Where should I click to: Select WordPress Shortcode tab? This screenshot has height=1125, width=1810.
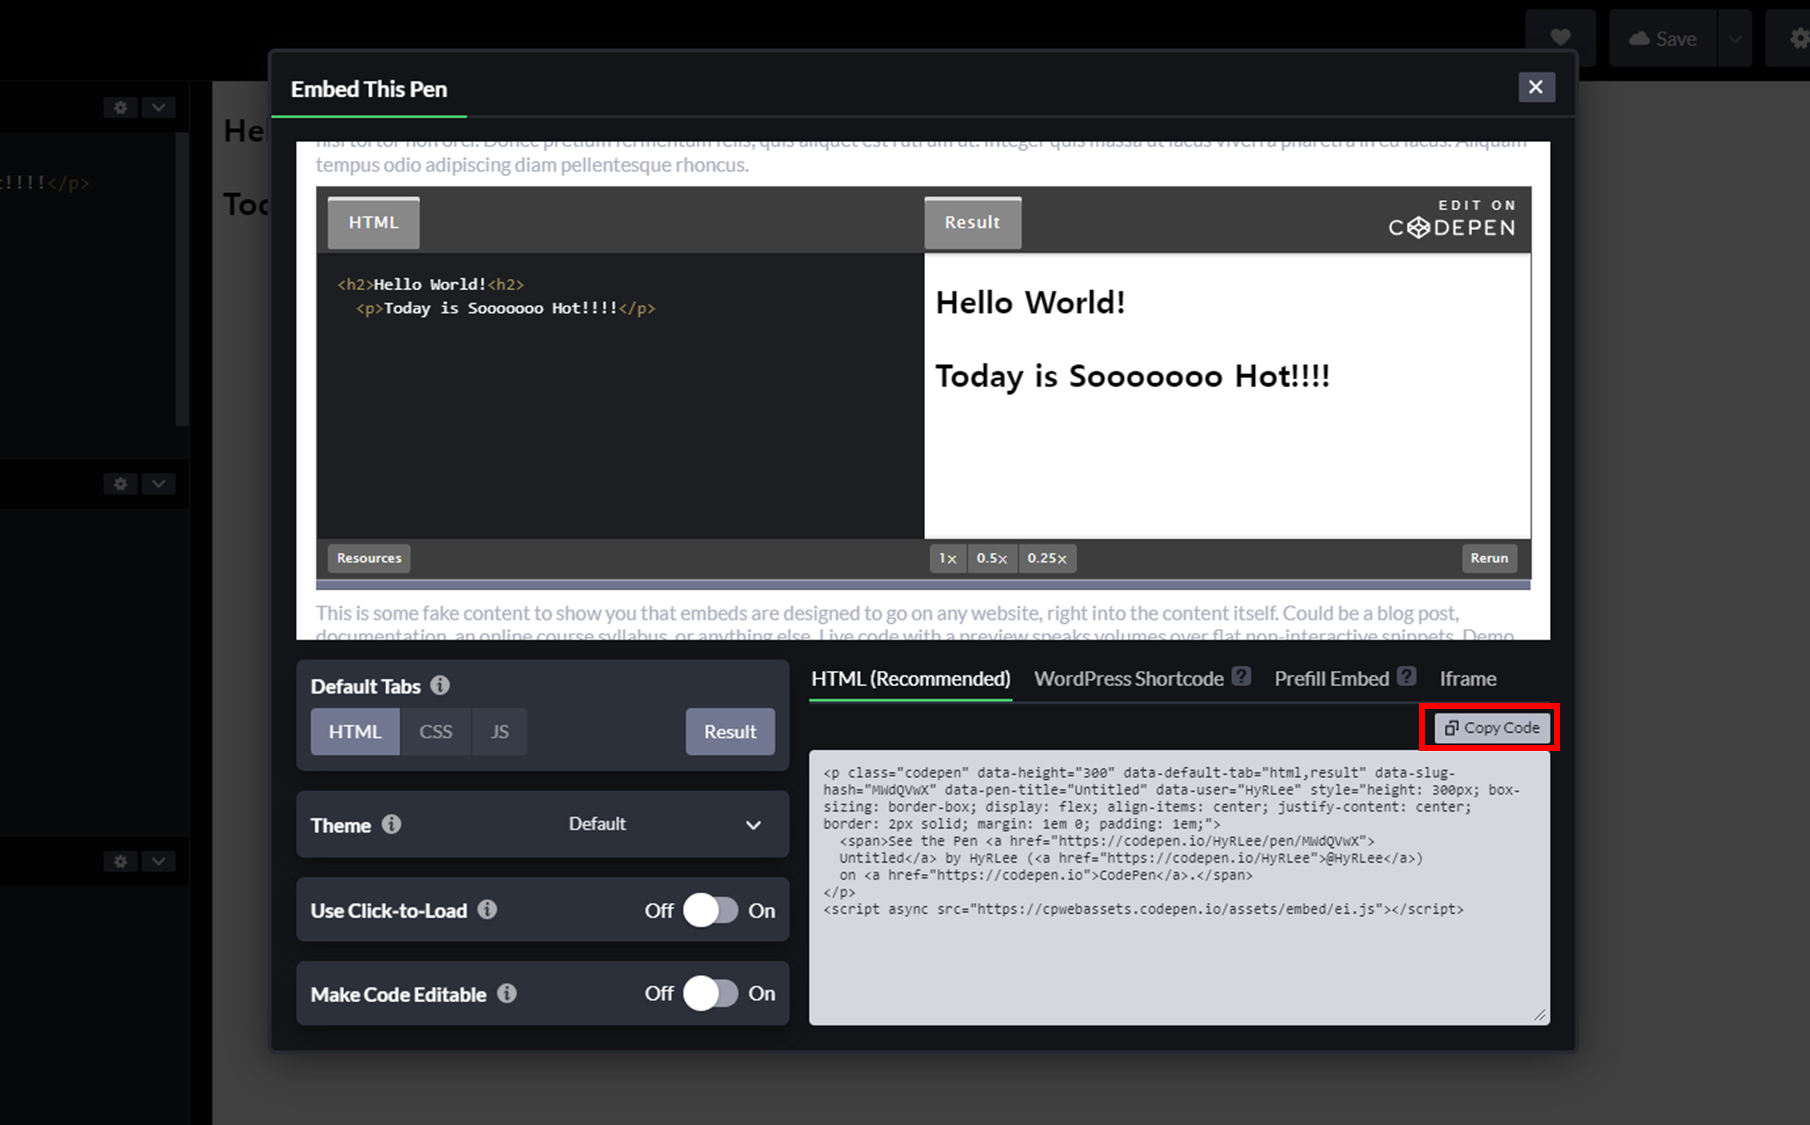coord(1129,679)
